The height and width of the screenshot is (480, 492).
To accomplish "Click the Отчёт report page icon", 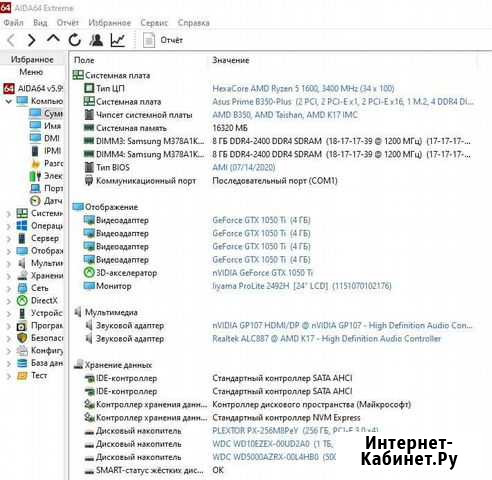I will click(x=149, y=40).
